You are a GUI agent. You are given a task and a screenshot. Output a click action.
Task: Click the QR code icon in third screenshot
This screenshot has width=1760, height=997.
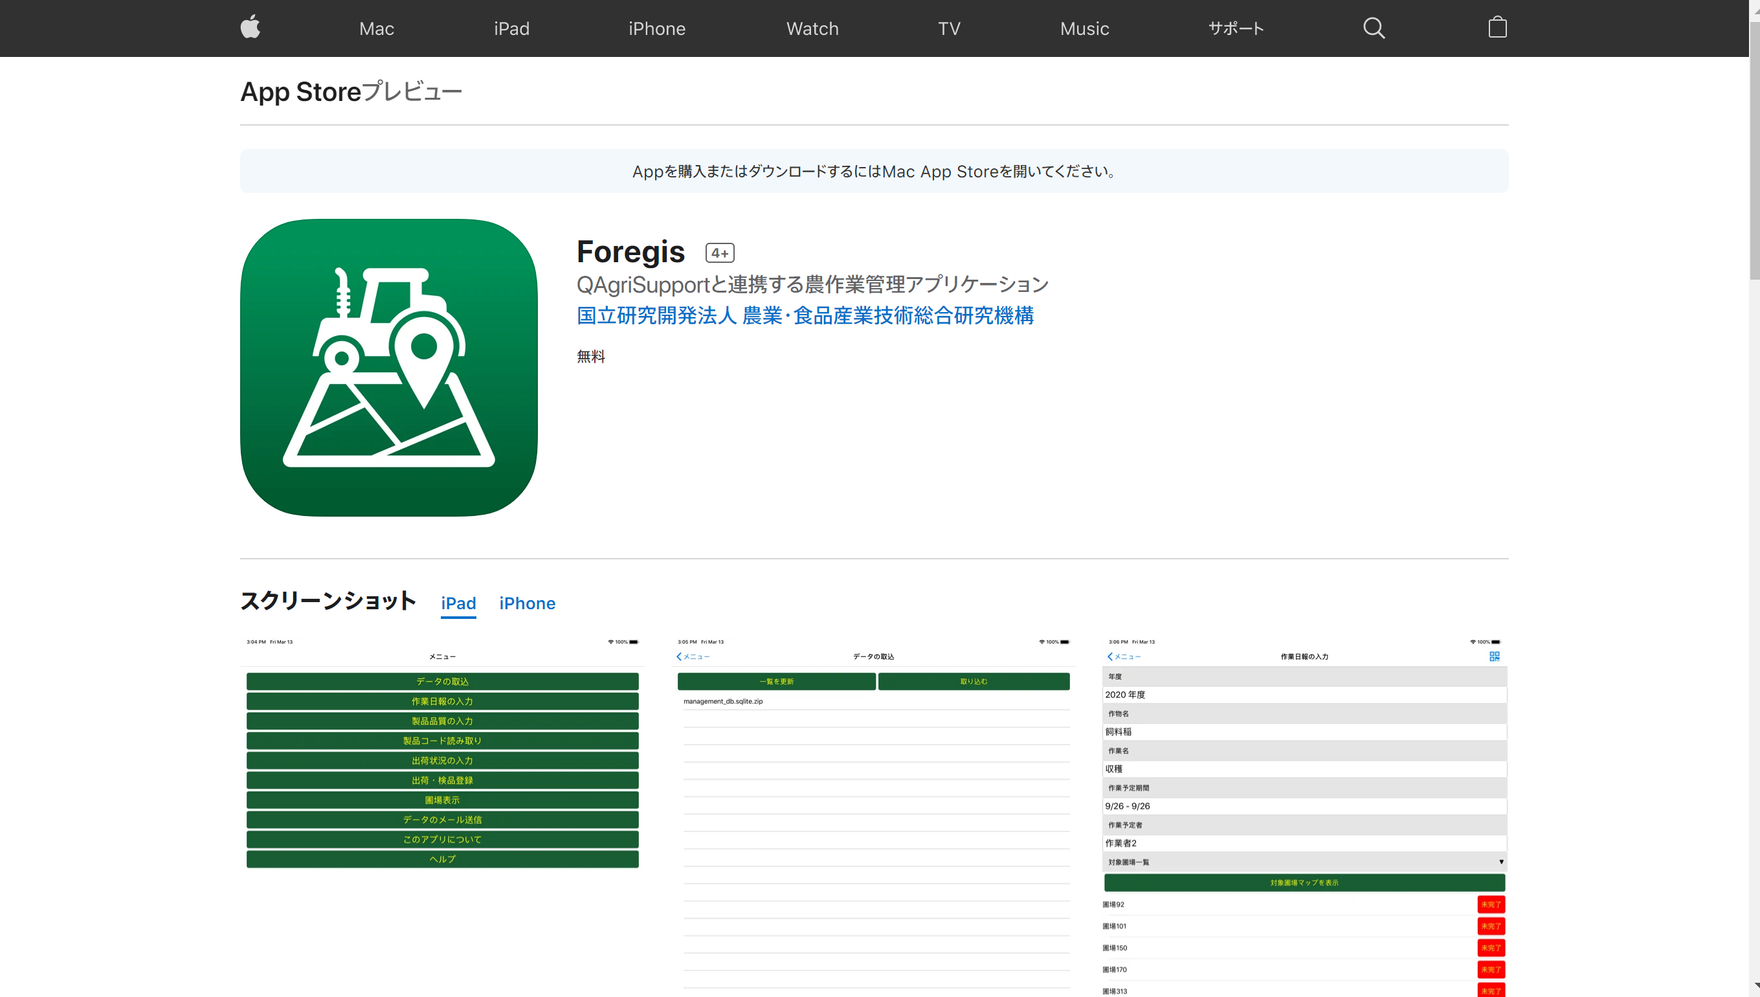point(1494,657)
